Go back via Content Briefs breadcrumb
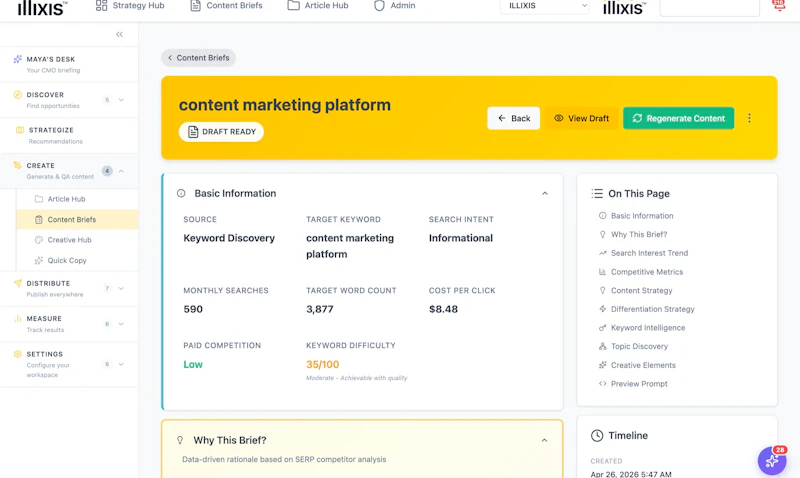Viewport: 800px width, 478px height. (198, 58)
